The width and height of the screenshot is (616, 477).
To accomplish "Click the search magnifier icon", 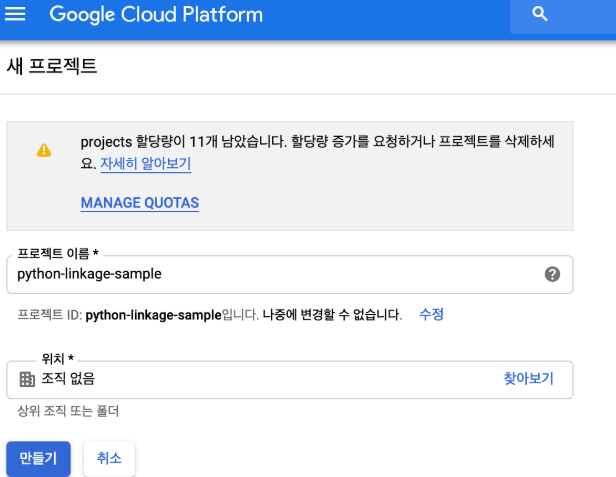I will (539, 14).
